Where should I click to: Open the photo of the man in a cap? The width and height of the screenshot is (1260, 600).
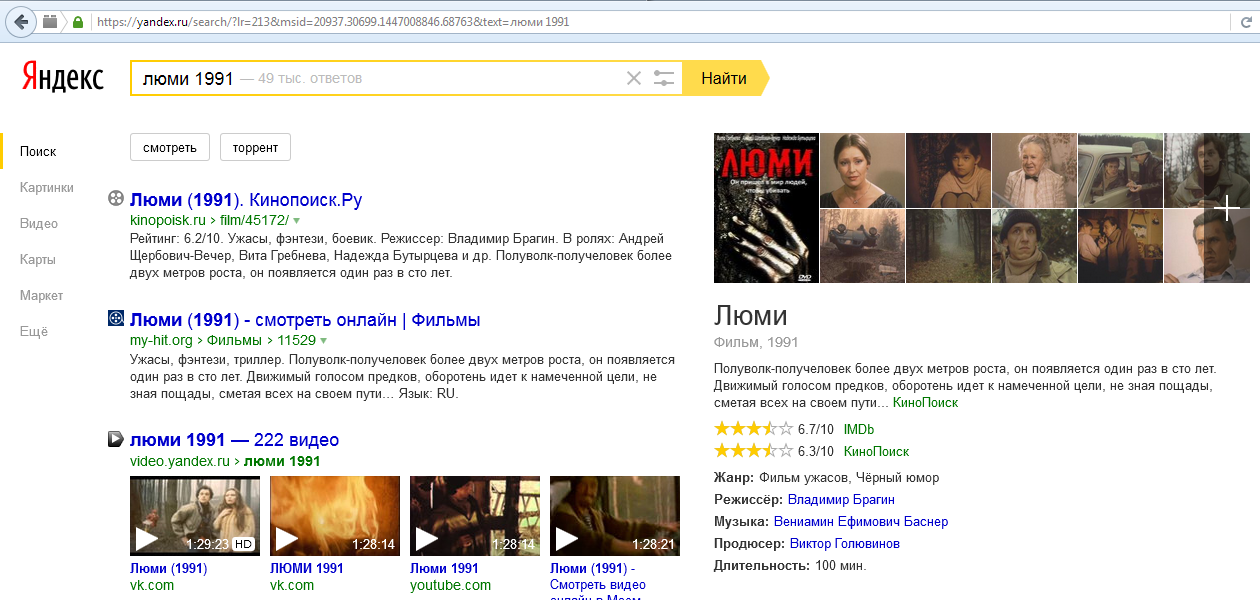click(x=1034, y=246)
